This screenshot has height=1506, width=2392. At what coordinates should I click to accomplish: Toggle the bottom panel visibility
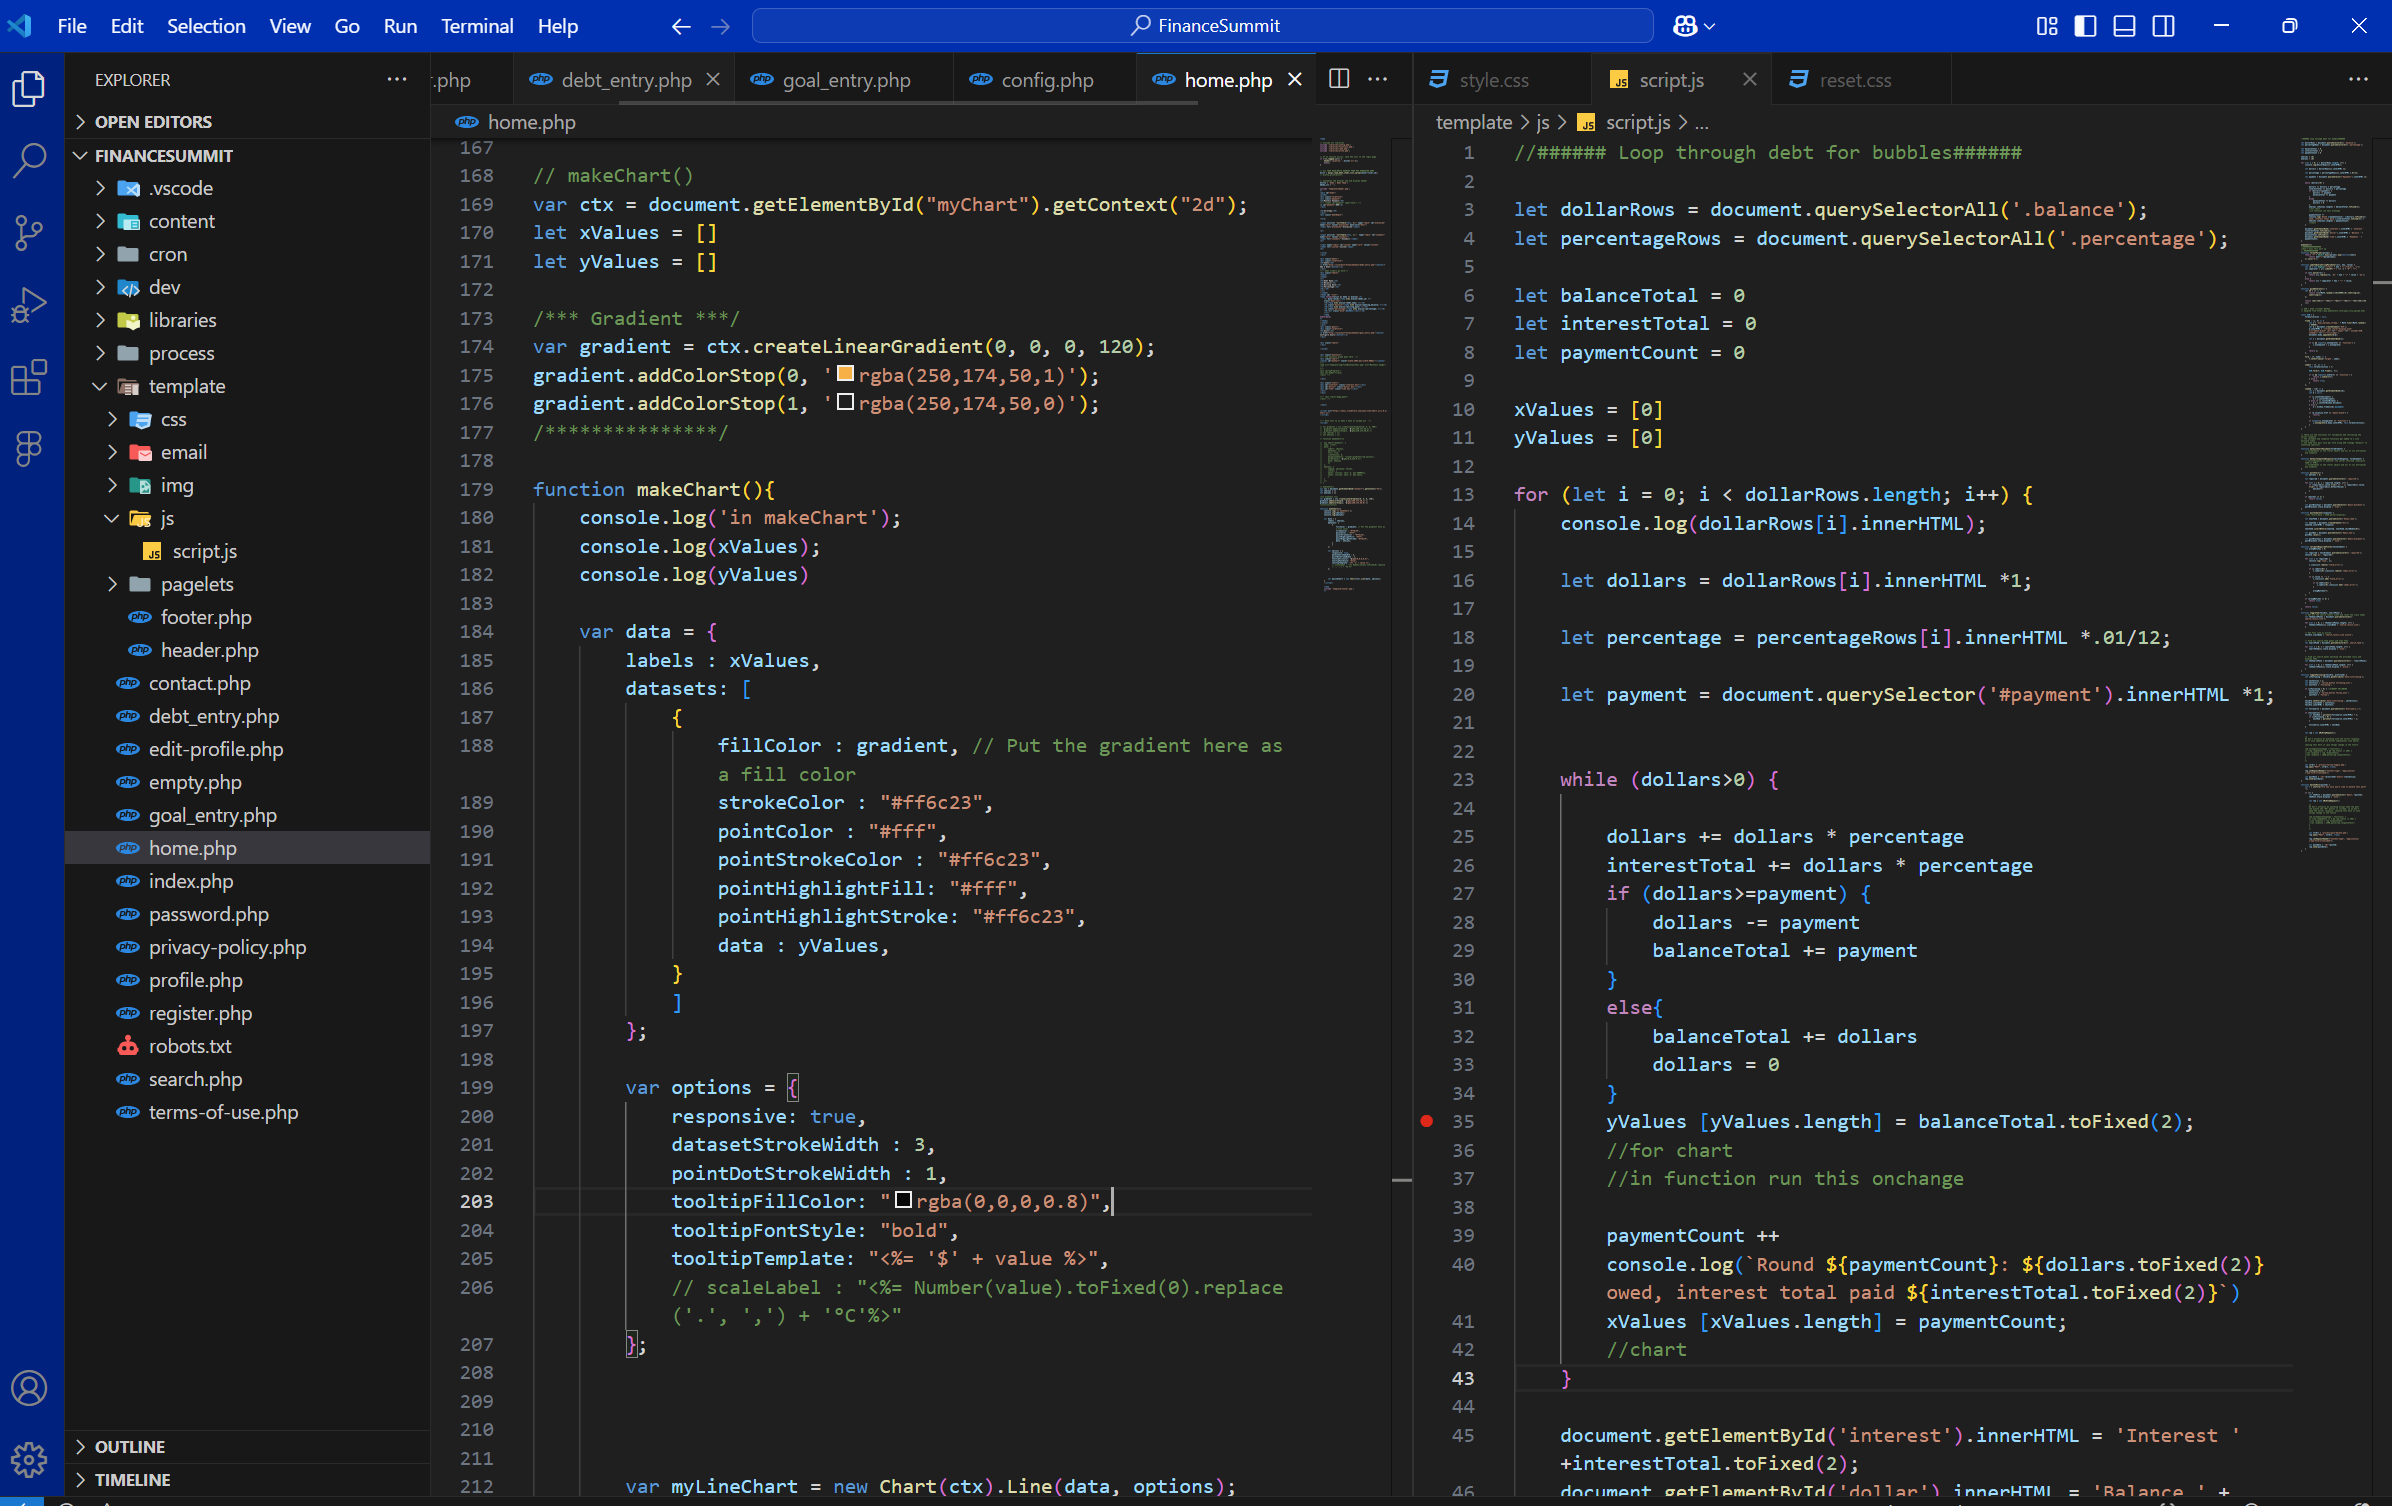[x=2124, y=26]
